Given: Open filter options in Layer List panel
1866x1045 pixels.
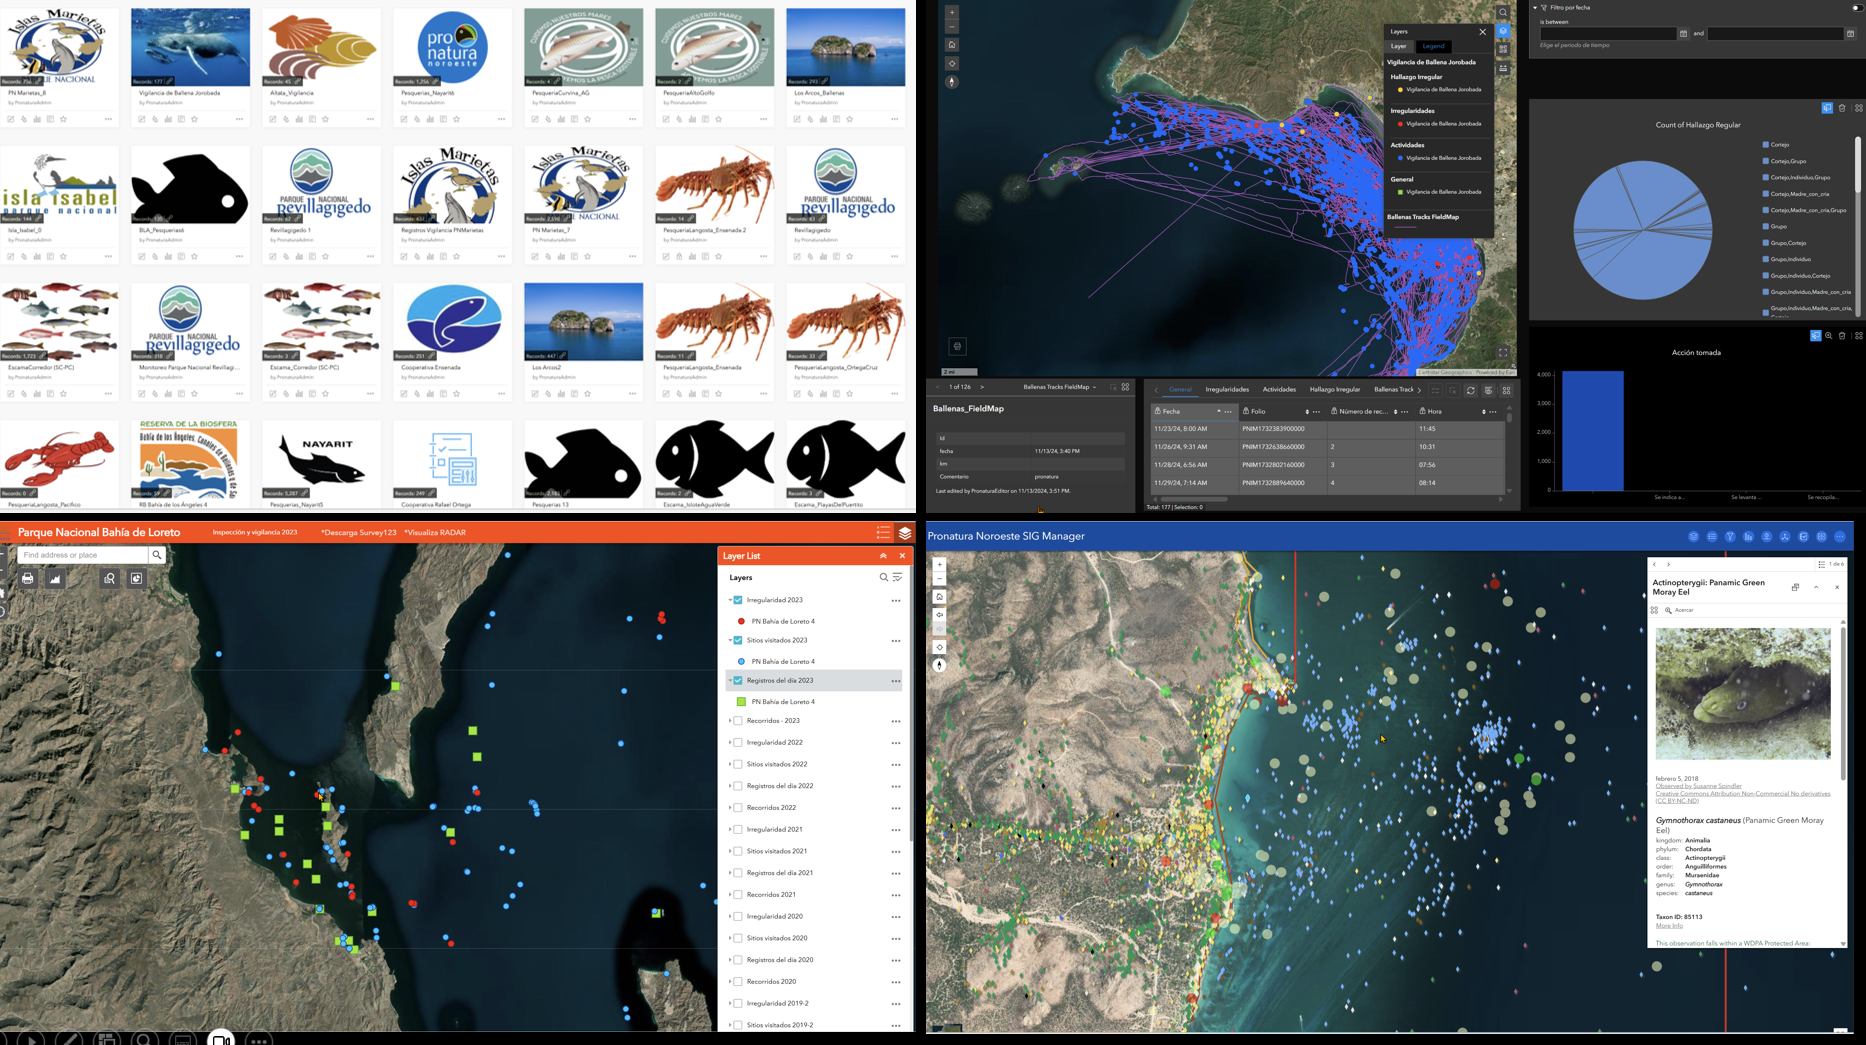Looking at the screenshot, I should 897,577.
